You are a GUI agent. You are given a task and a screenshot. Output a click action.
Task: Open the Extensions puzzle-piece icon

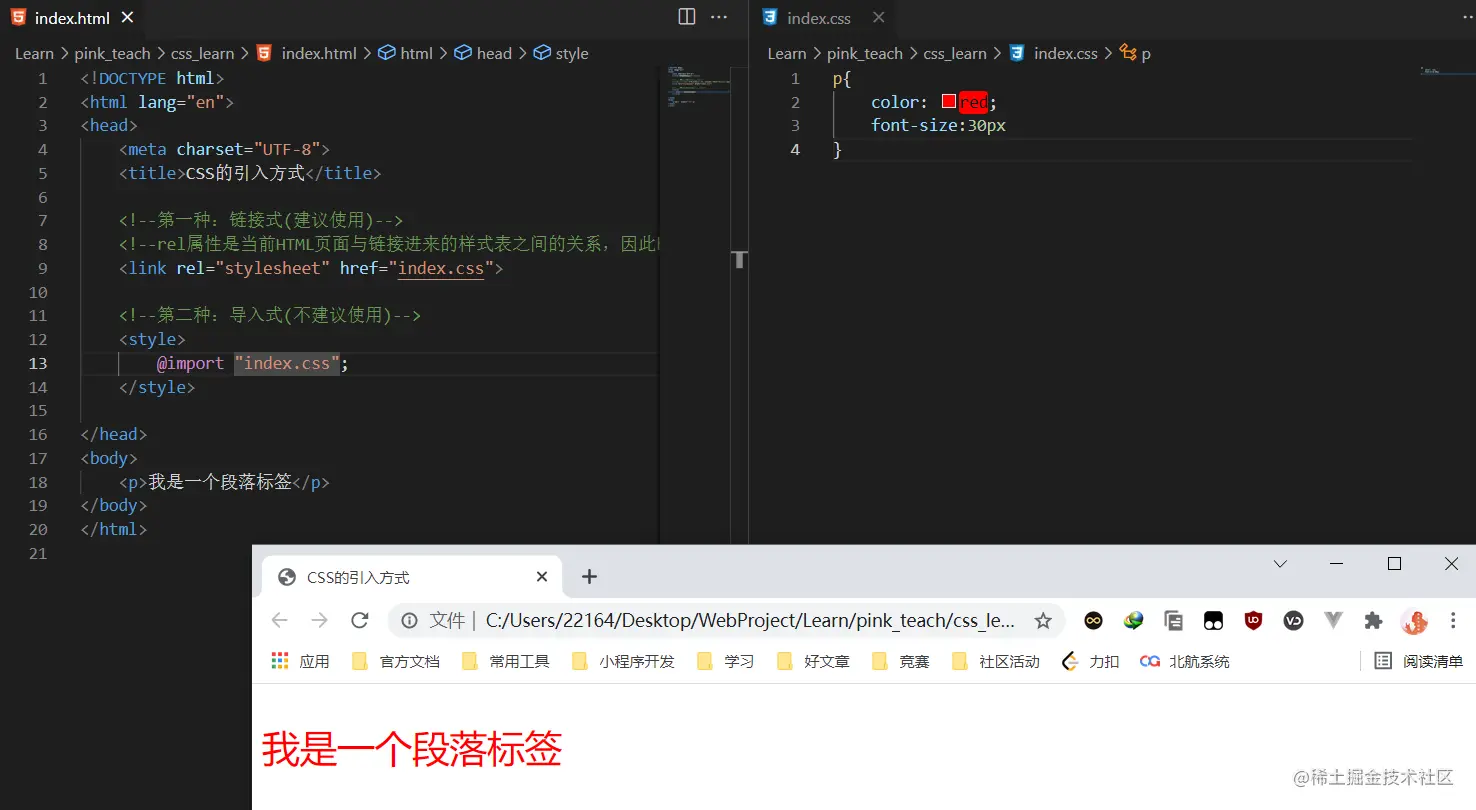pyautogui.click(x=1373, y=620)
